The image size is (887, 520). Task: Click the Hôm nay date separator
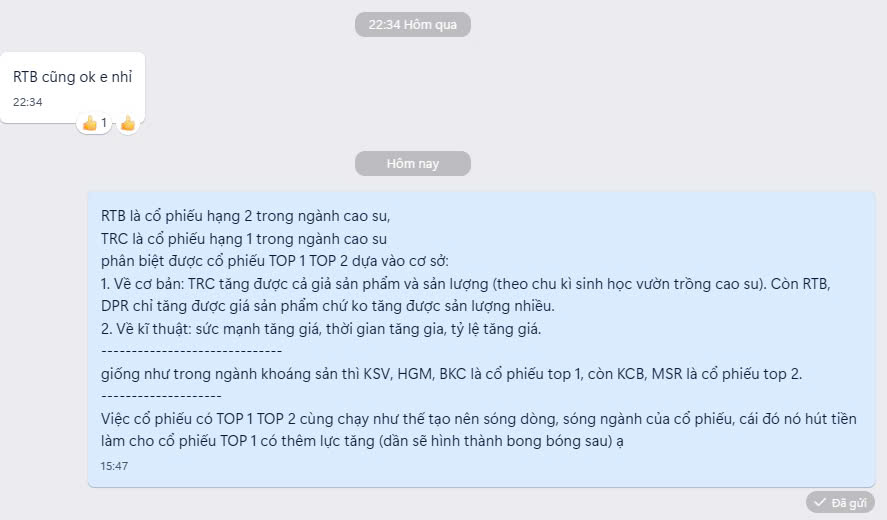[x=413, y=164]
